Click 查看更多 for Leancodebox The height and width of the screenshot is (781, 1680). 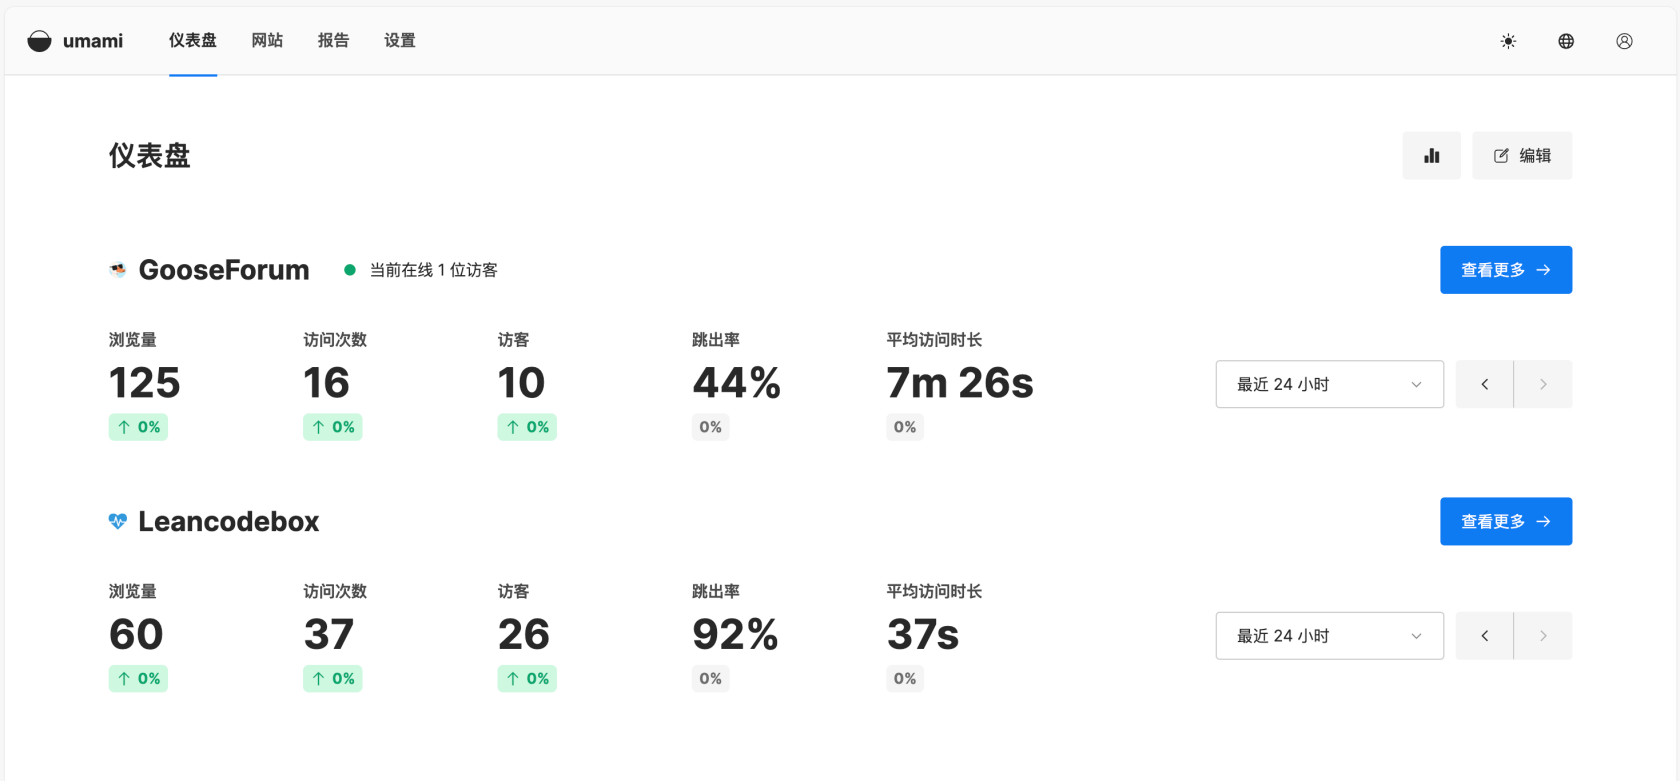1506,521
